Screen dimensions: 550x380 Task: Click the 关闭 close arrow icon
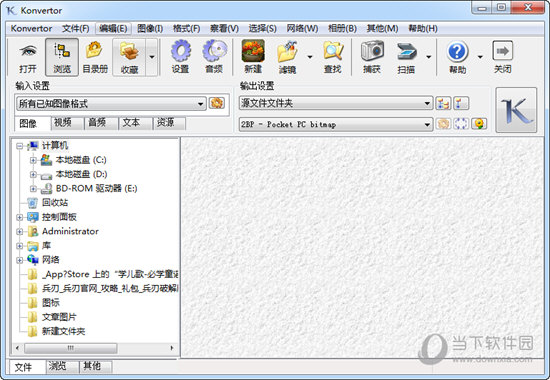pyautogui.click(x=503, y=51)
